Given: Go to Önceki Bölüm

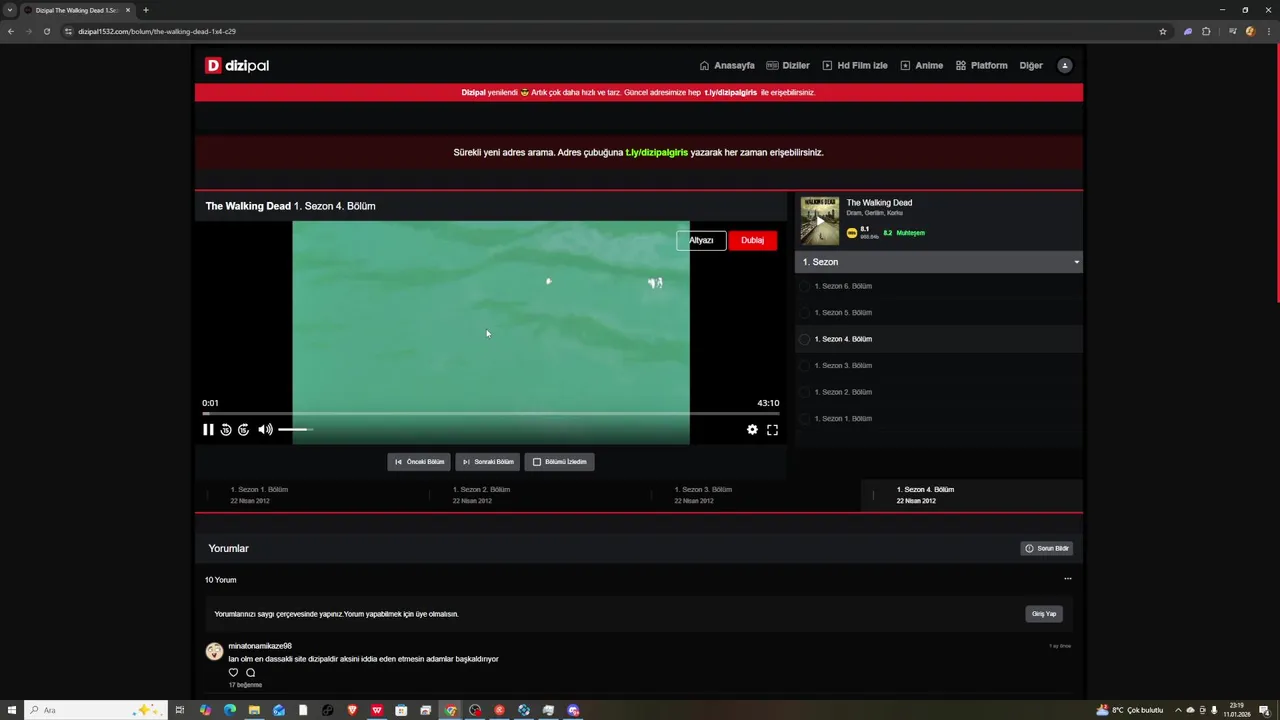Looking at the screenshot, I should tap(419, 462).
